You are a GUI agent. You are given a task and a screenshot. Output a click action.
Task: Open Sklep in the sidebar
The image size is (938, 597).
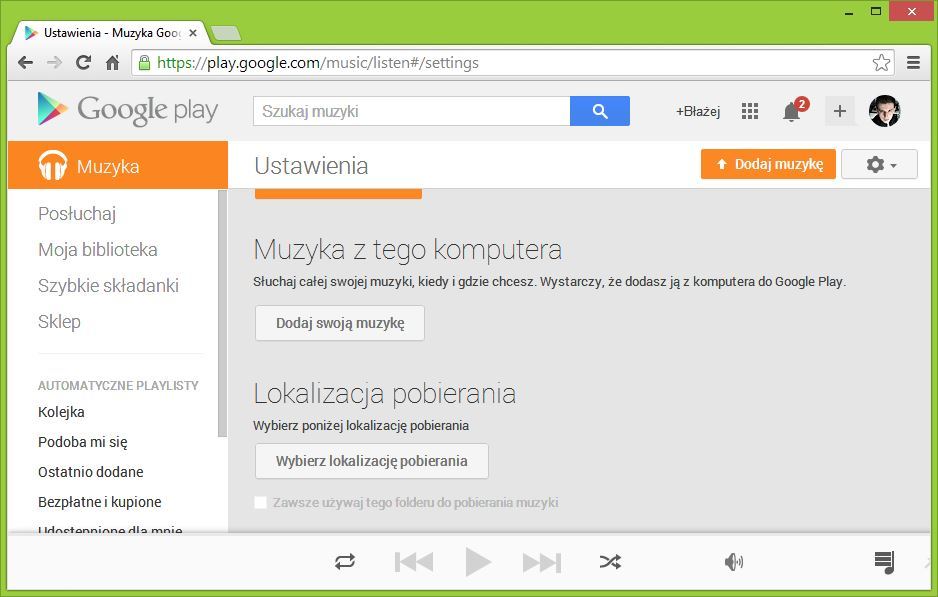(x=59, y=321)
